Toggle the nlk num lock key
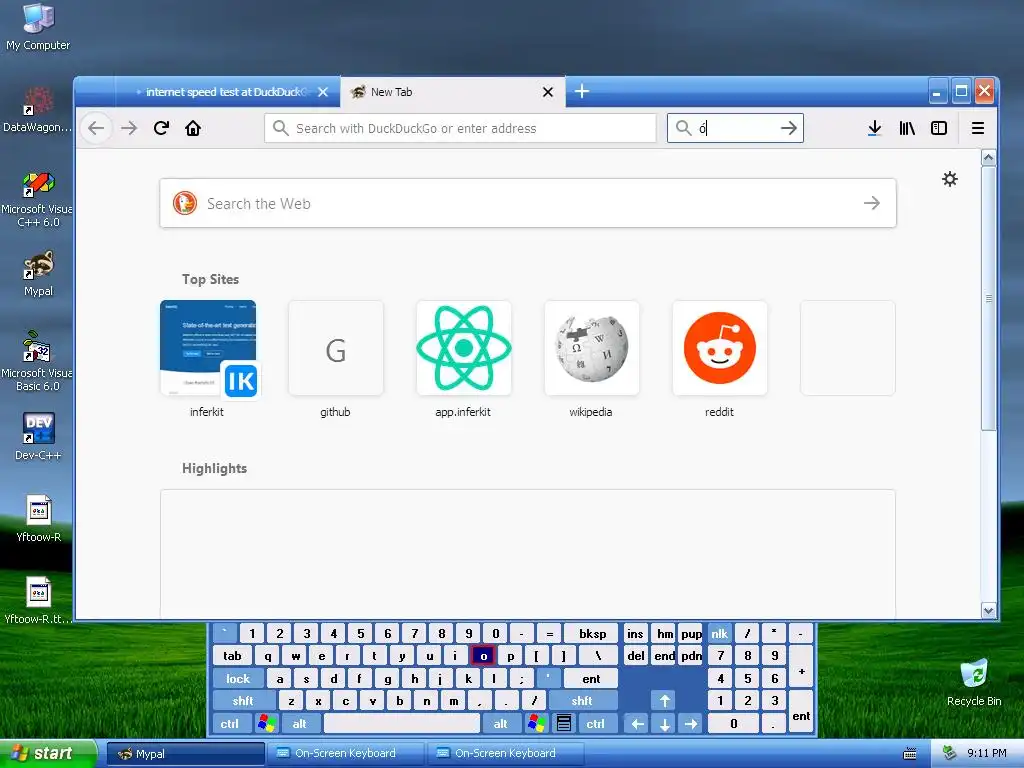The width and height of the screenshot is (1024, 768). coord(719,633)
